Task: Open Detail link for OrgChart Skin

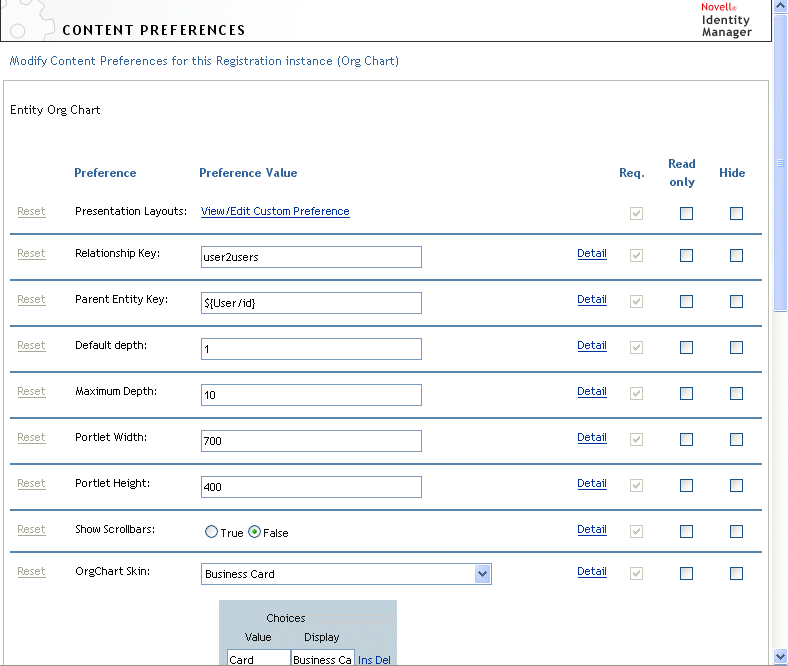Action: 592,572
